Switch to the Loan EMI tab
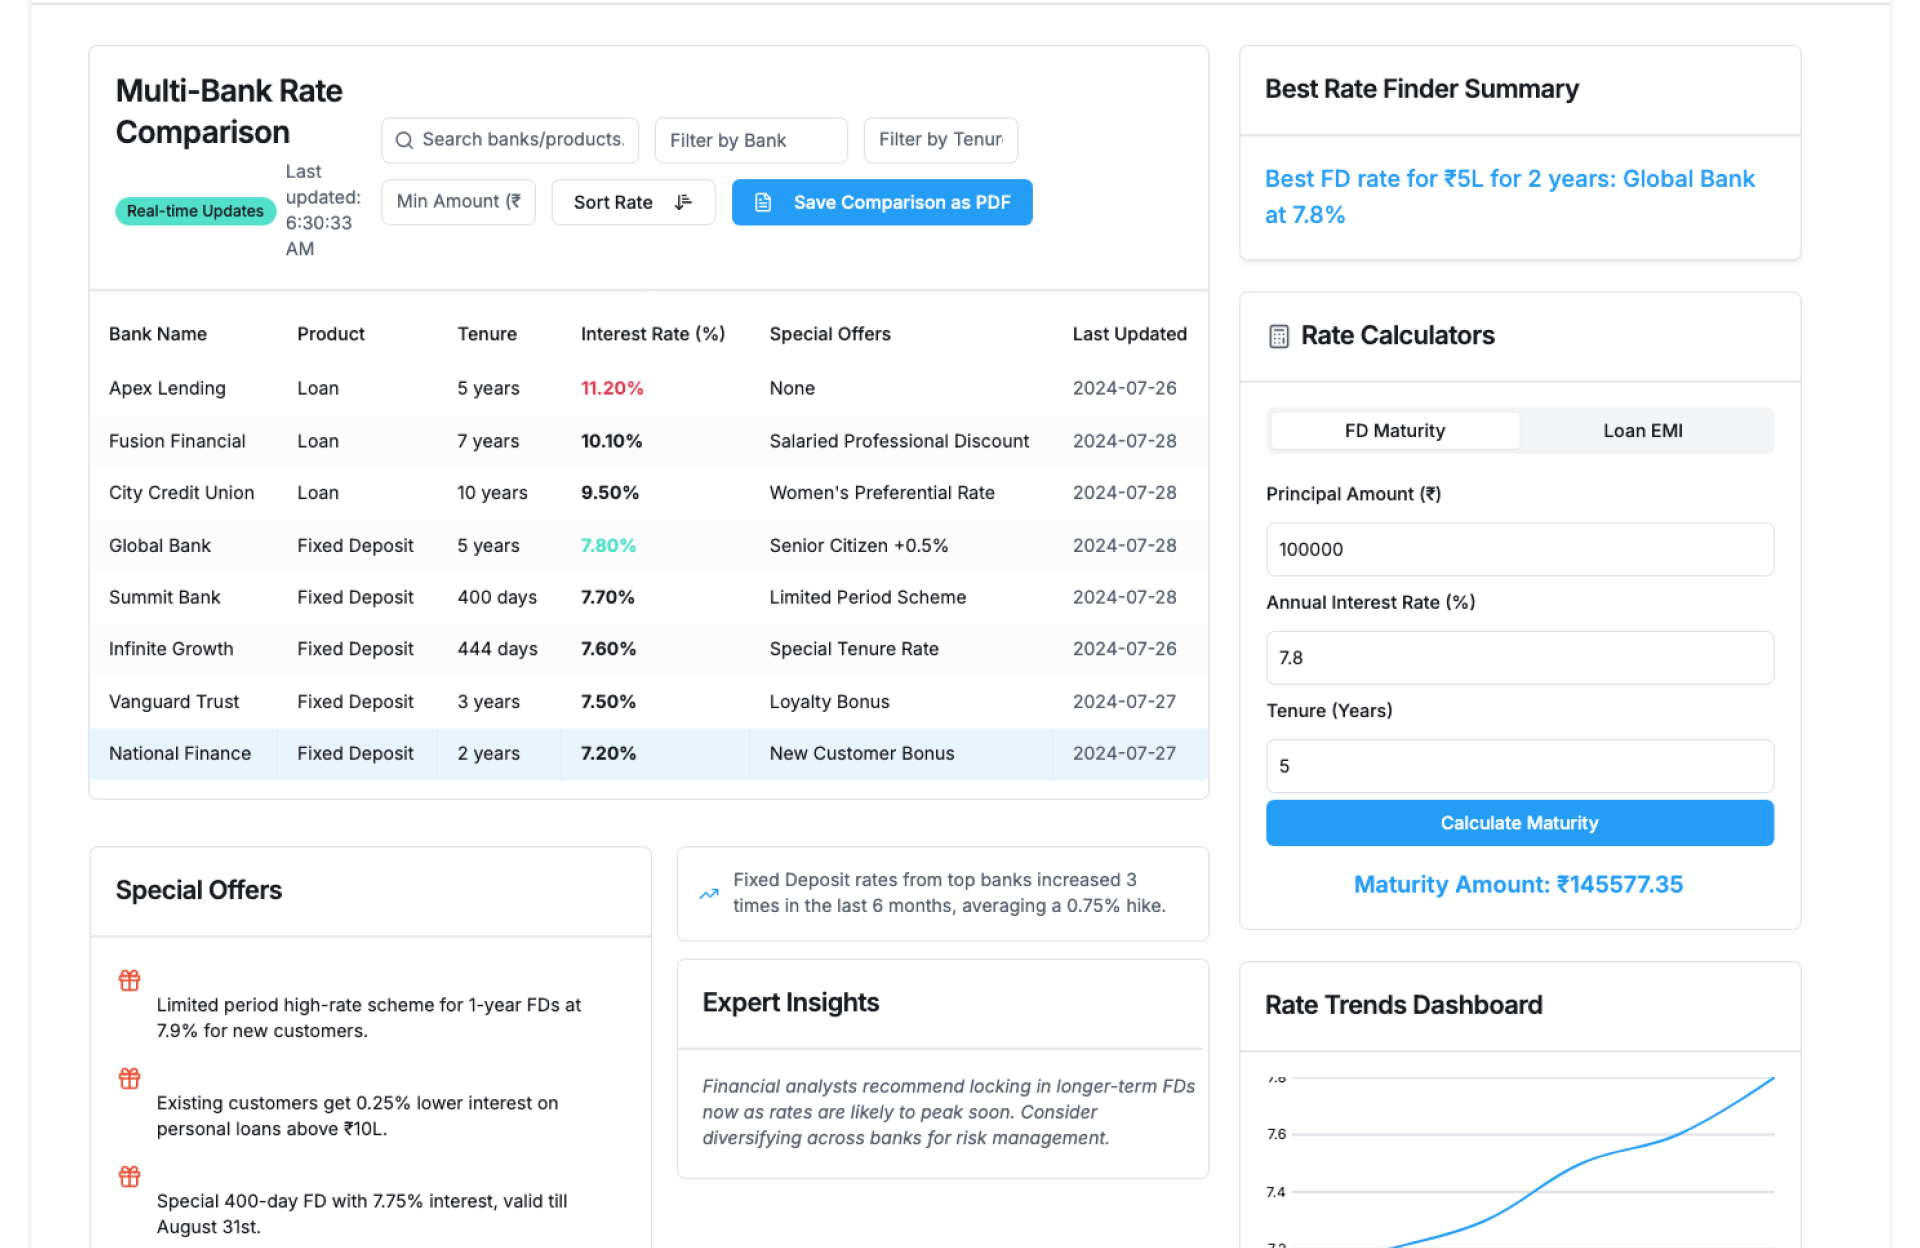This screenshot has width=1920, height=1248. point(1642,431)
